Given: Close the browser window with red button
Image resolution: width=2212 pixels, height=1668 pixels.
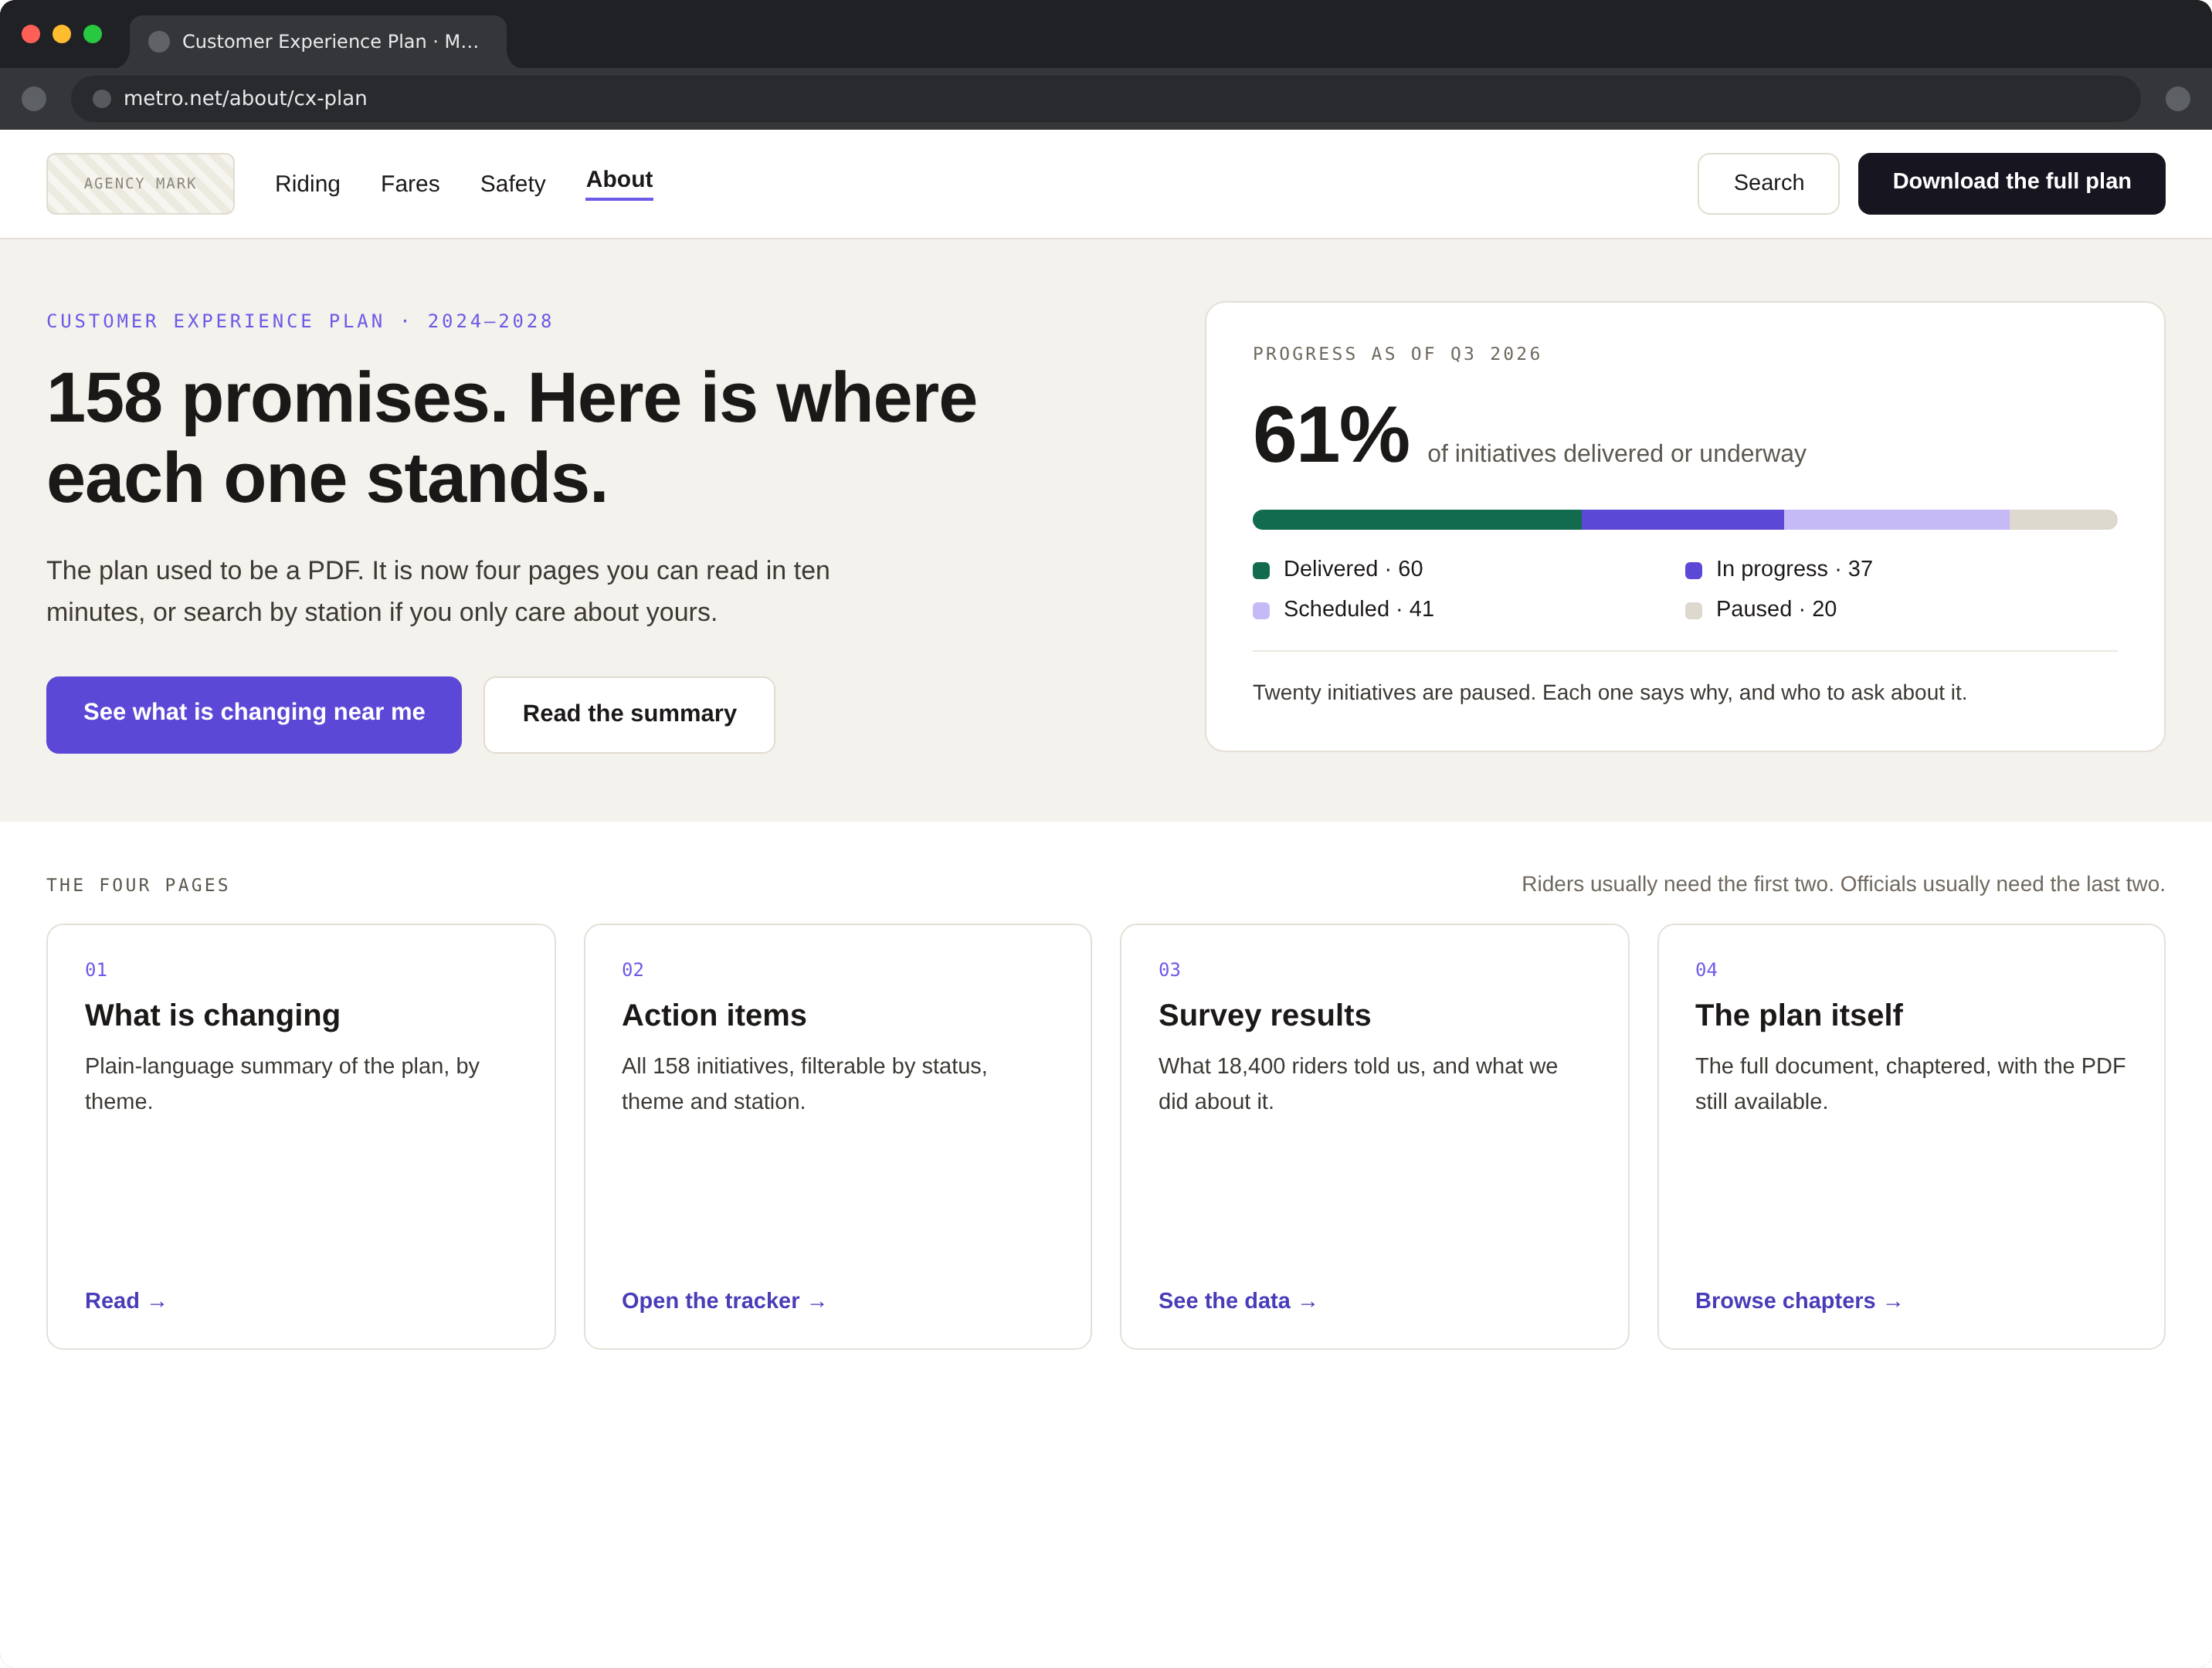Looking at the screenshot, I should tap(31, 34).
